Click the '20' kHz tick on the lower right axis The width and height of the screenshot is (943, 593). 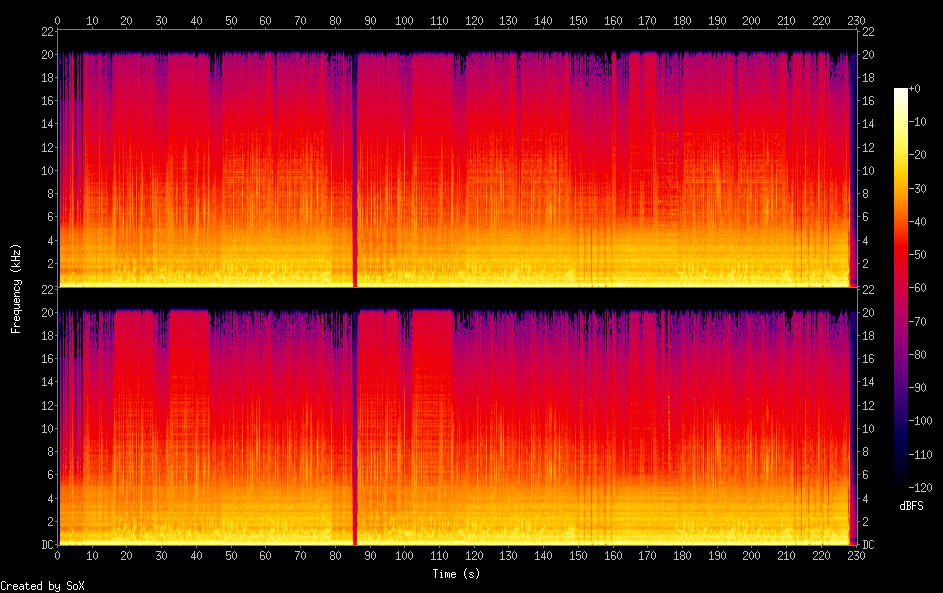(x=869, y=312)
